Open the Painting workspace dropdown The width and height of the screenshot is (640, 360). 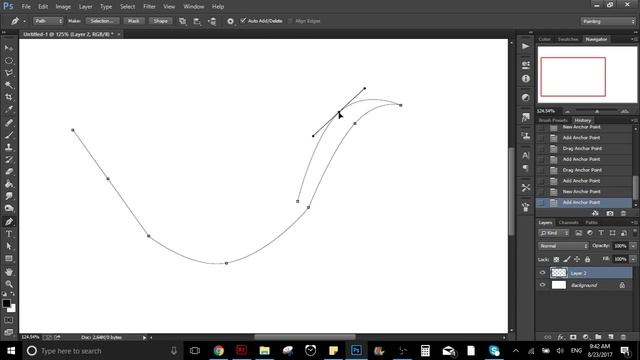coord(608,21)
